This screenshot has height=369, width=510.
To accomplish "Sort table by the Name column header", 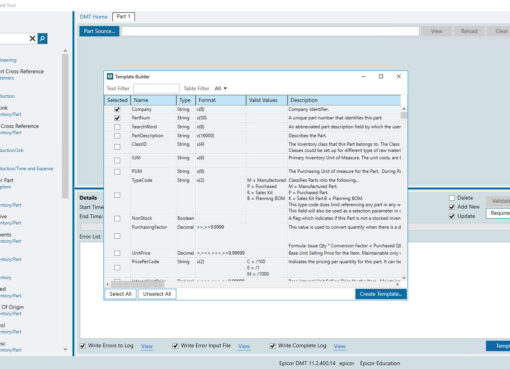I will point(153,100).
